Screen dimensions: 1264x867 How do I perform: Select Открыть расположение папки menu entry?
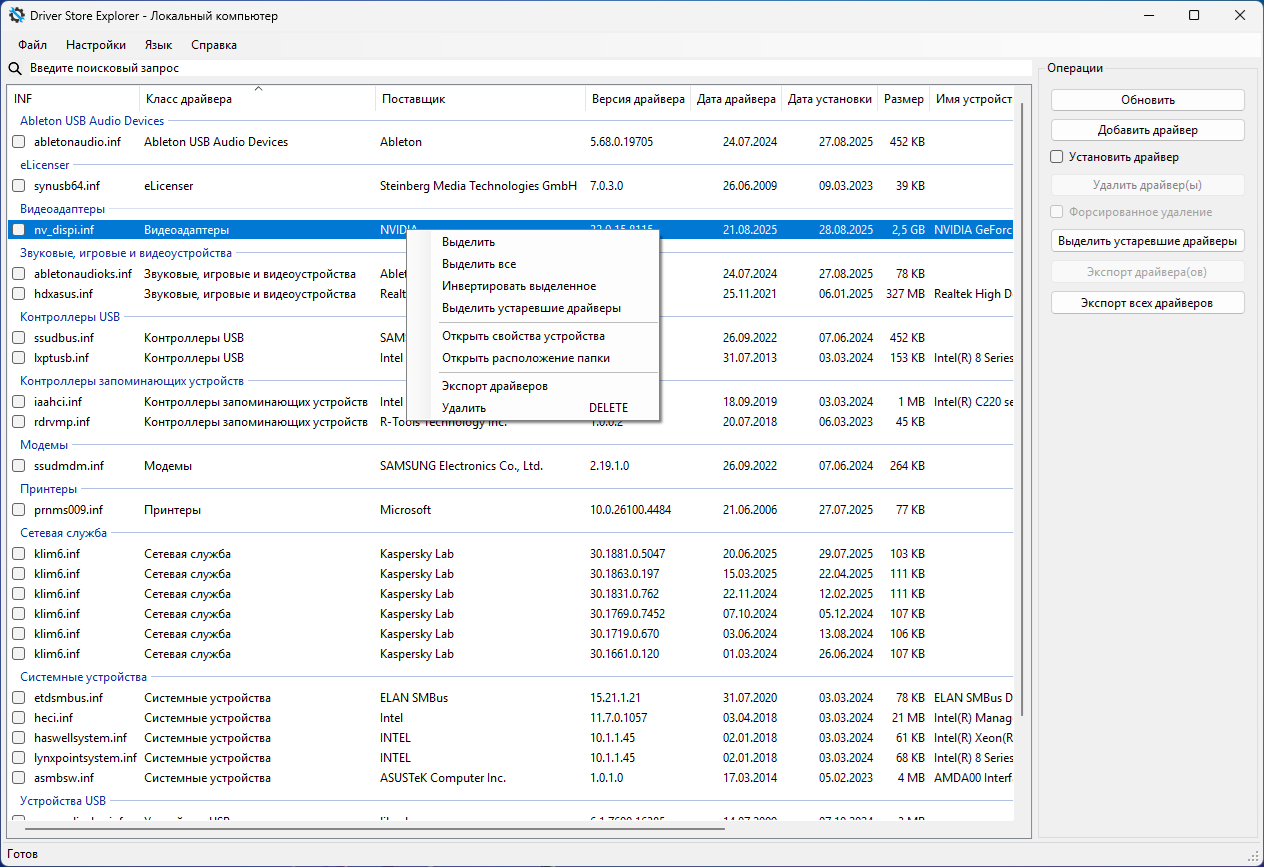tap(525, 358)
